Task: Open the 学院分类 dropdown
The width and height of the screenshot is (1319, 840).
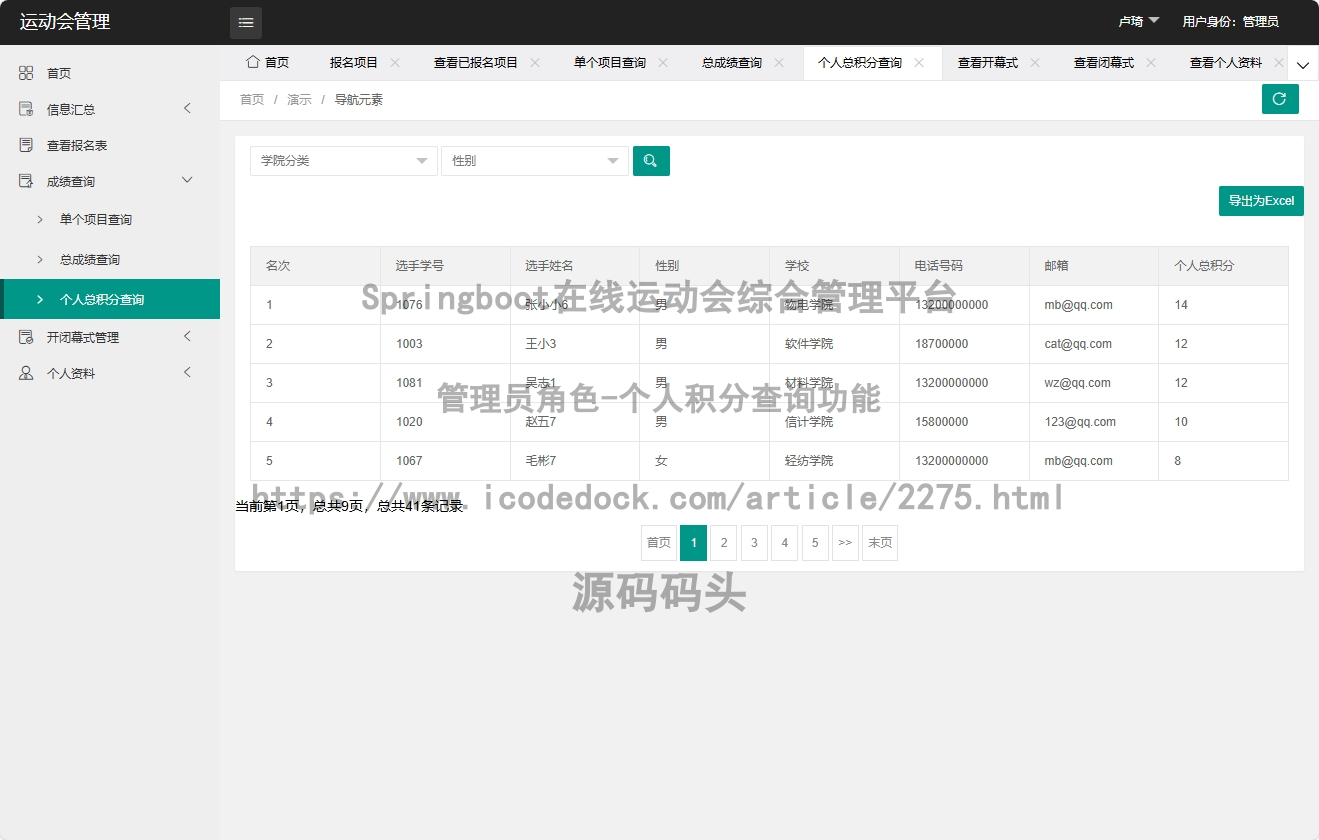Action: (x=343, y=161)
